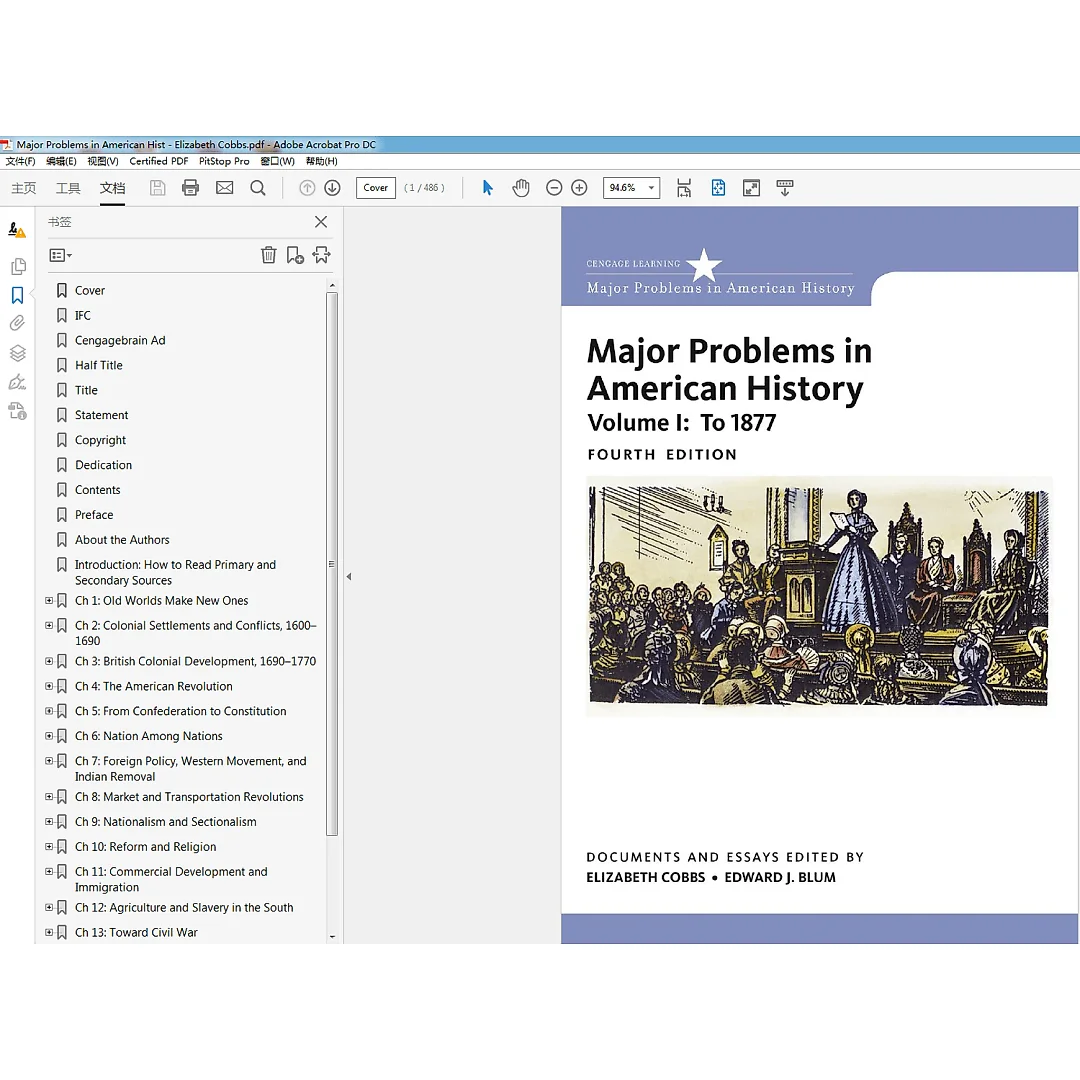Viewport: 1080px width, 1080px height.
Task: Expand Ch 2: Colonial Settlements bookmark
Action: 49,625
